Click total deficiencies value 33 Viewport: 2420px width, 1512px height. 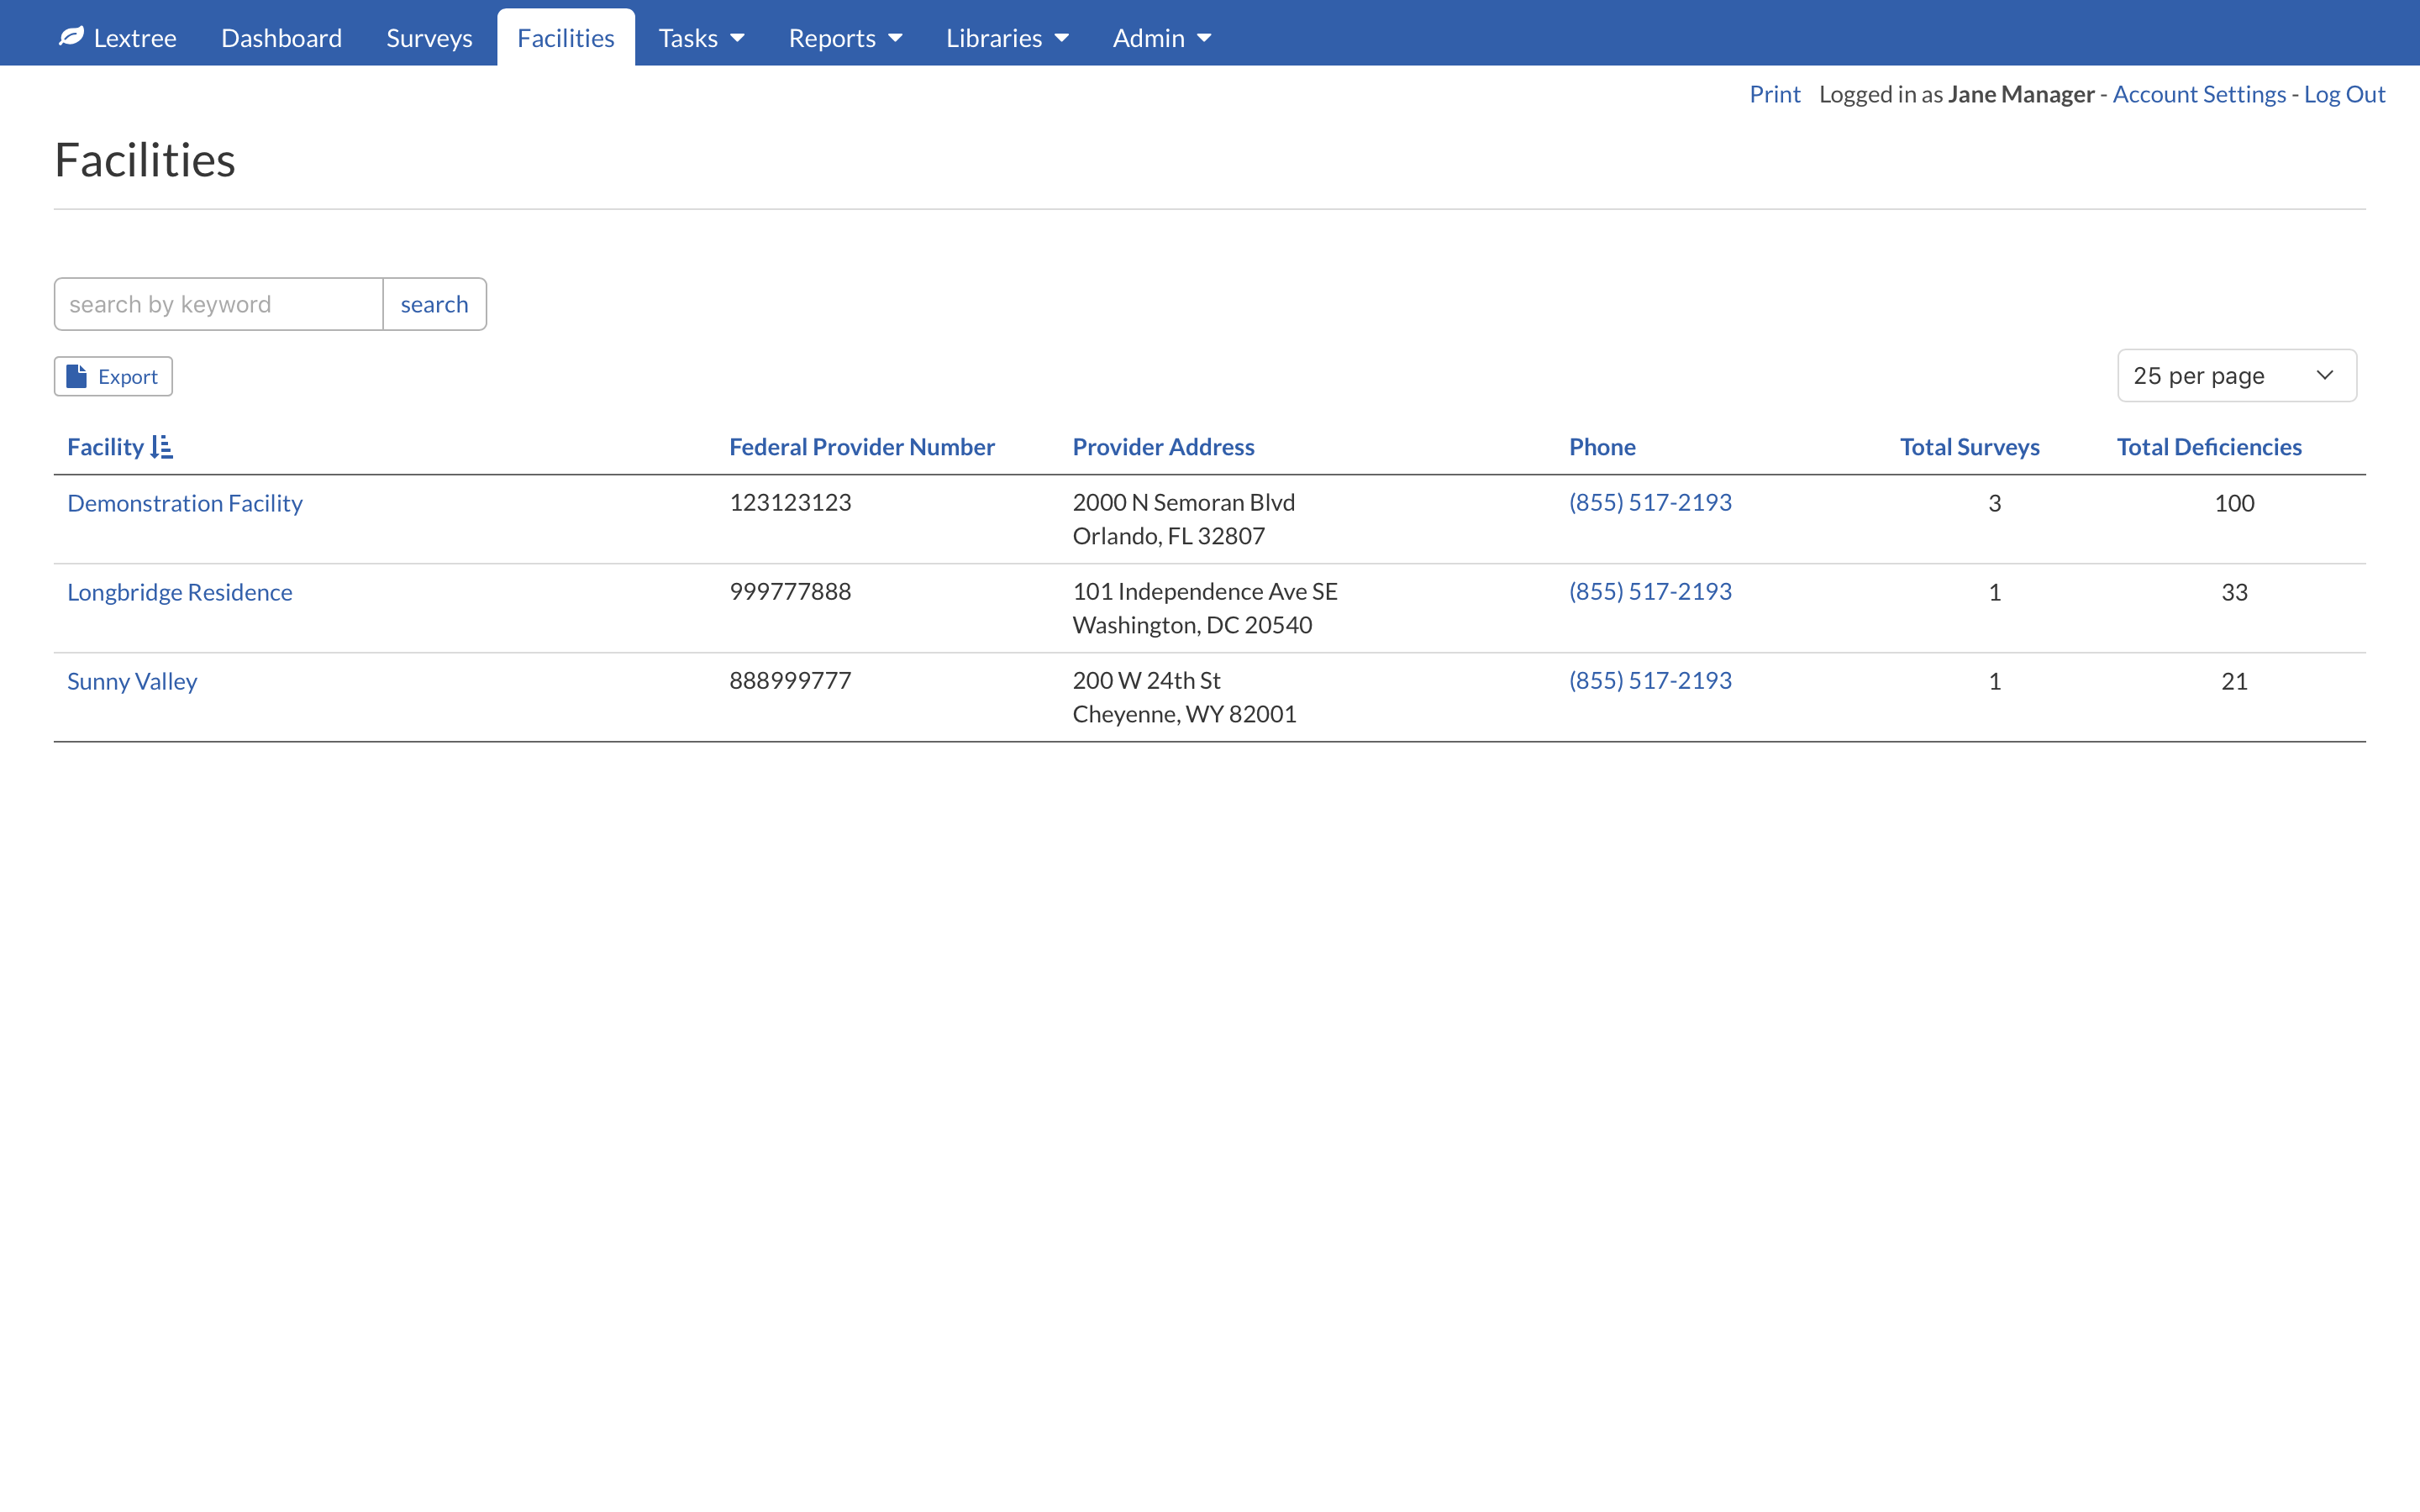[x=2234, y=592]
